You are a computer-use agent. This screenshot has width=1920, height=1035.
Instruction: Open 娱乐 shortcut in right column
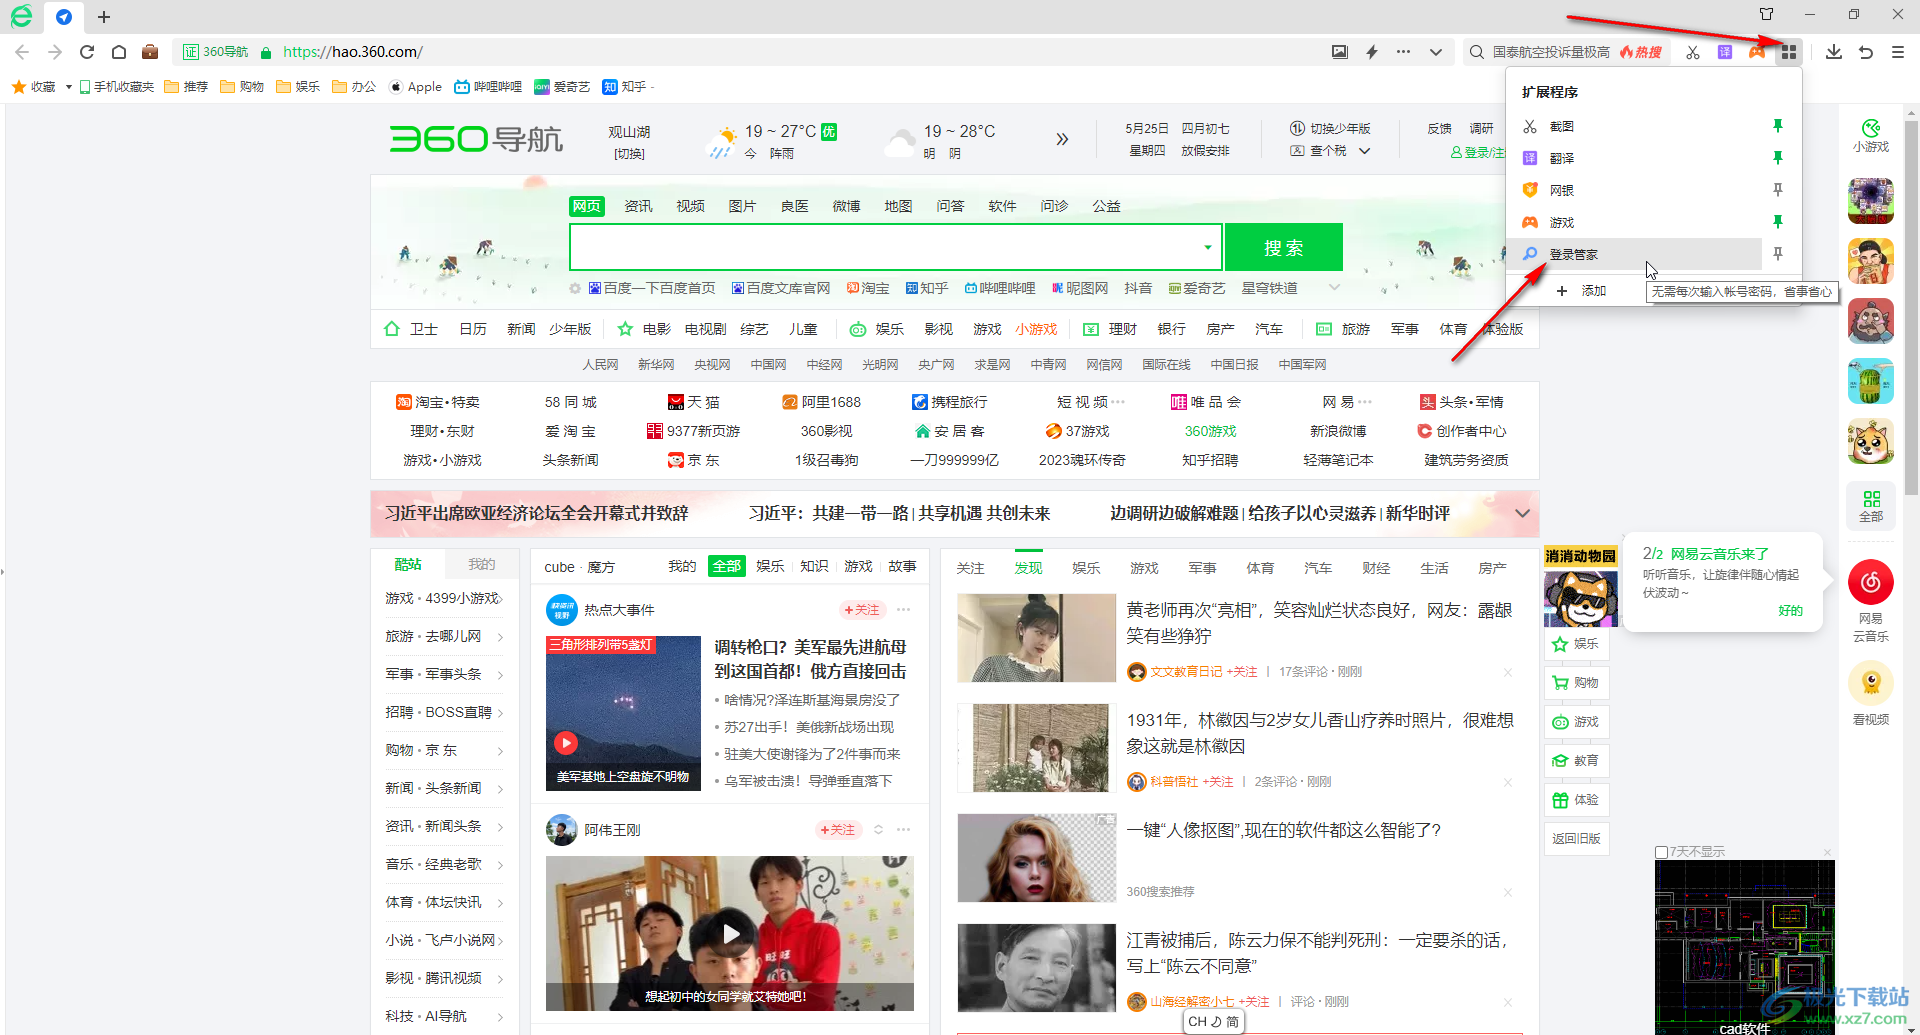(x=1576, y=644)
